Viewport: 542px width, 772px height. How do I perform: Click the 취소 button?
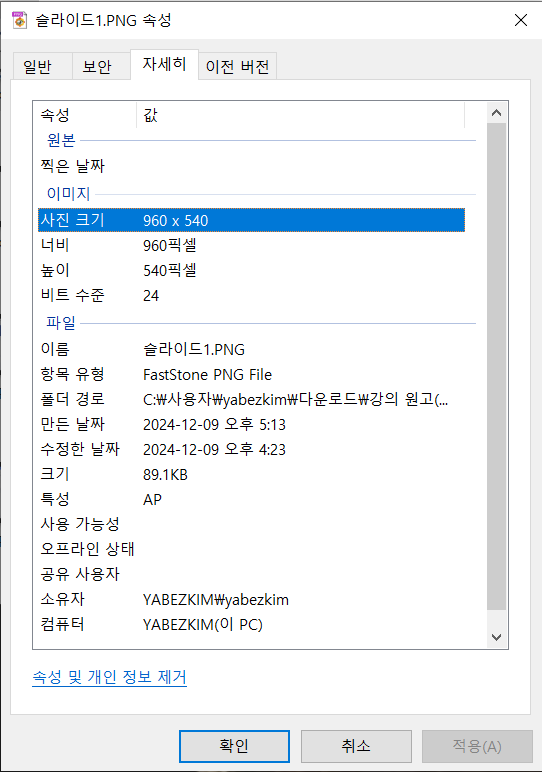pos(356,746)
